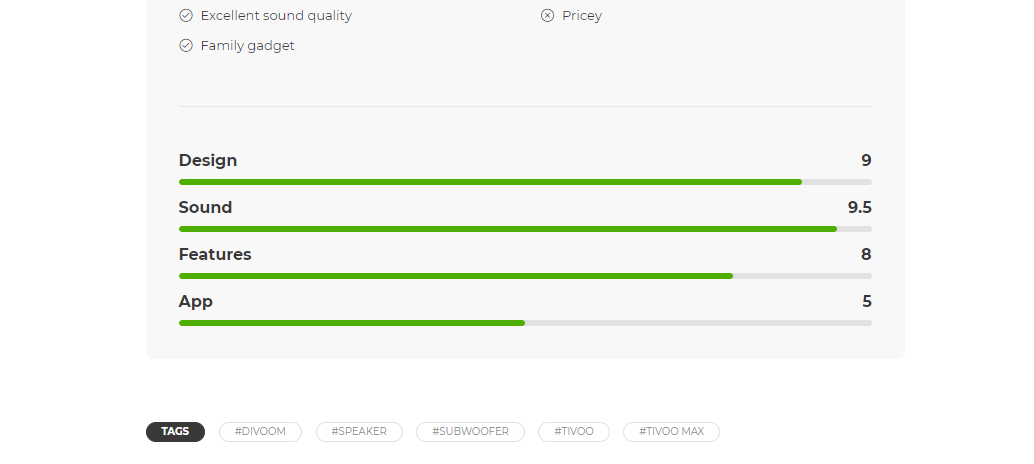Go to the #TIVOO tag page

click(x=573, y=432)
